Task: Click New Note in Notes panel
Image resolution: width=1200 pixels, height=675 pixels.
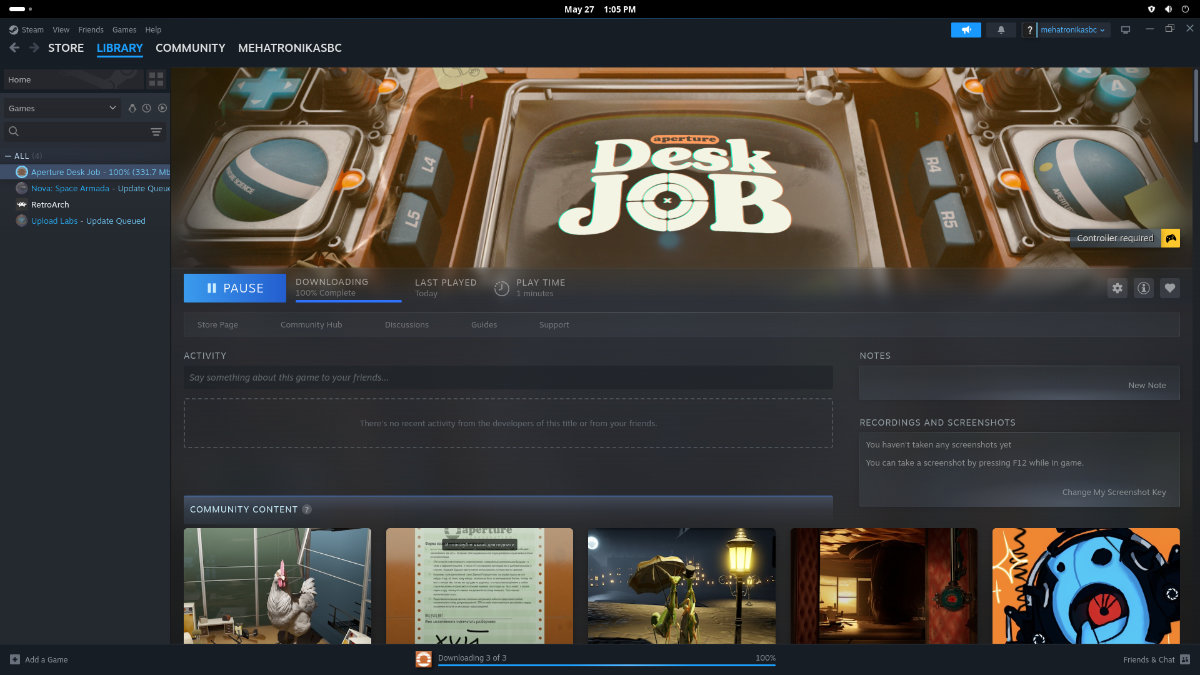Action: (1147, 385)
